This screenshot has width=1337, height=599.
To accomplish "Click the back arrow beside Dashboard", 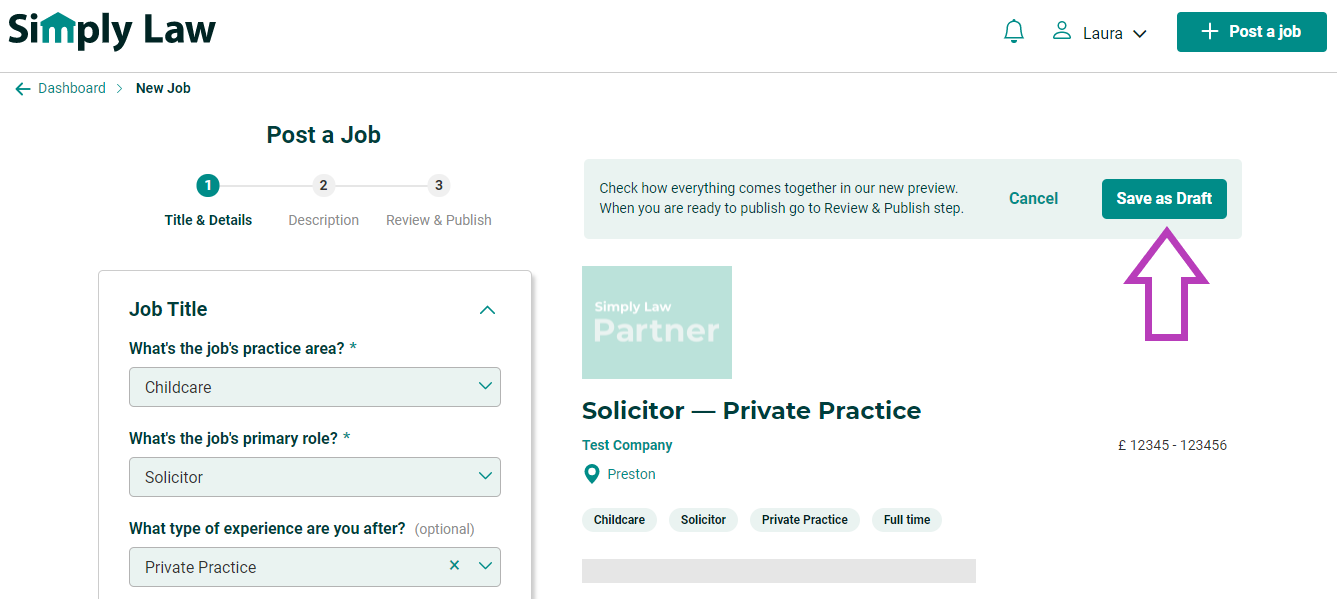I will pyautogui.click(x=23, y=89).
